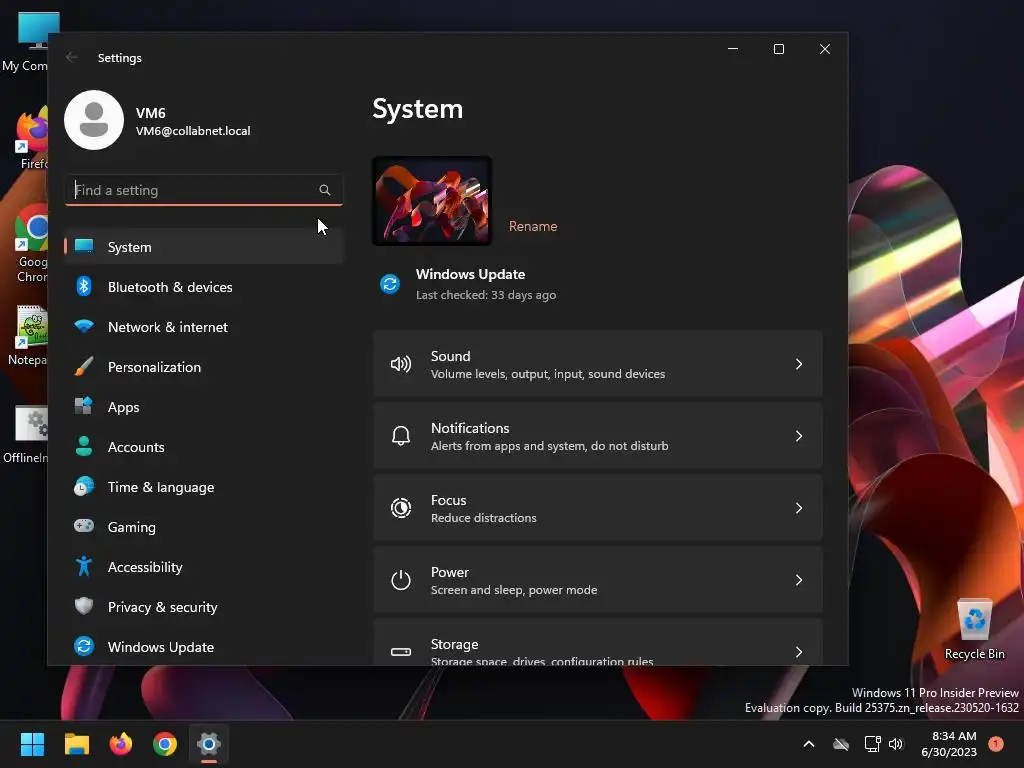Select System in the sidebar

(x=204, y=247)
